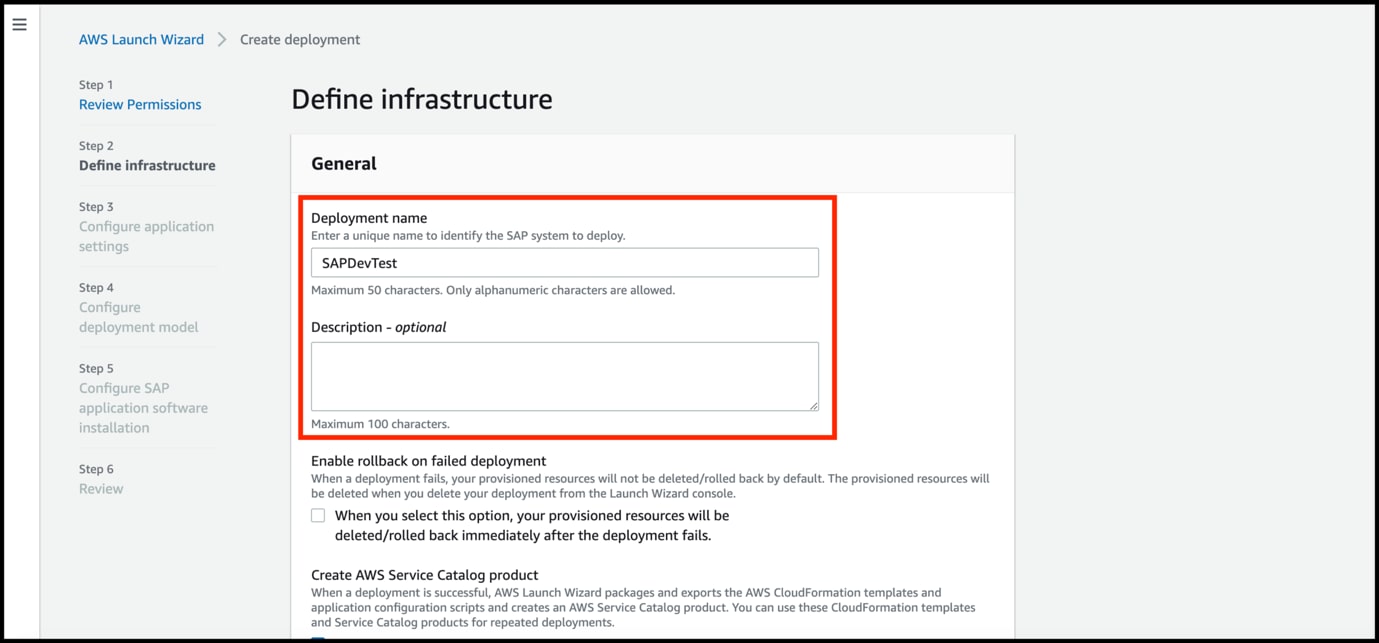Image resolution: width=1379 pixels, height=643 pixels.
Task: Select the Create deployment breadcrumb entry
Action: click(x=299, y=39)
